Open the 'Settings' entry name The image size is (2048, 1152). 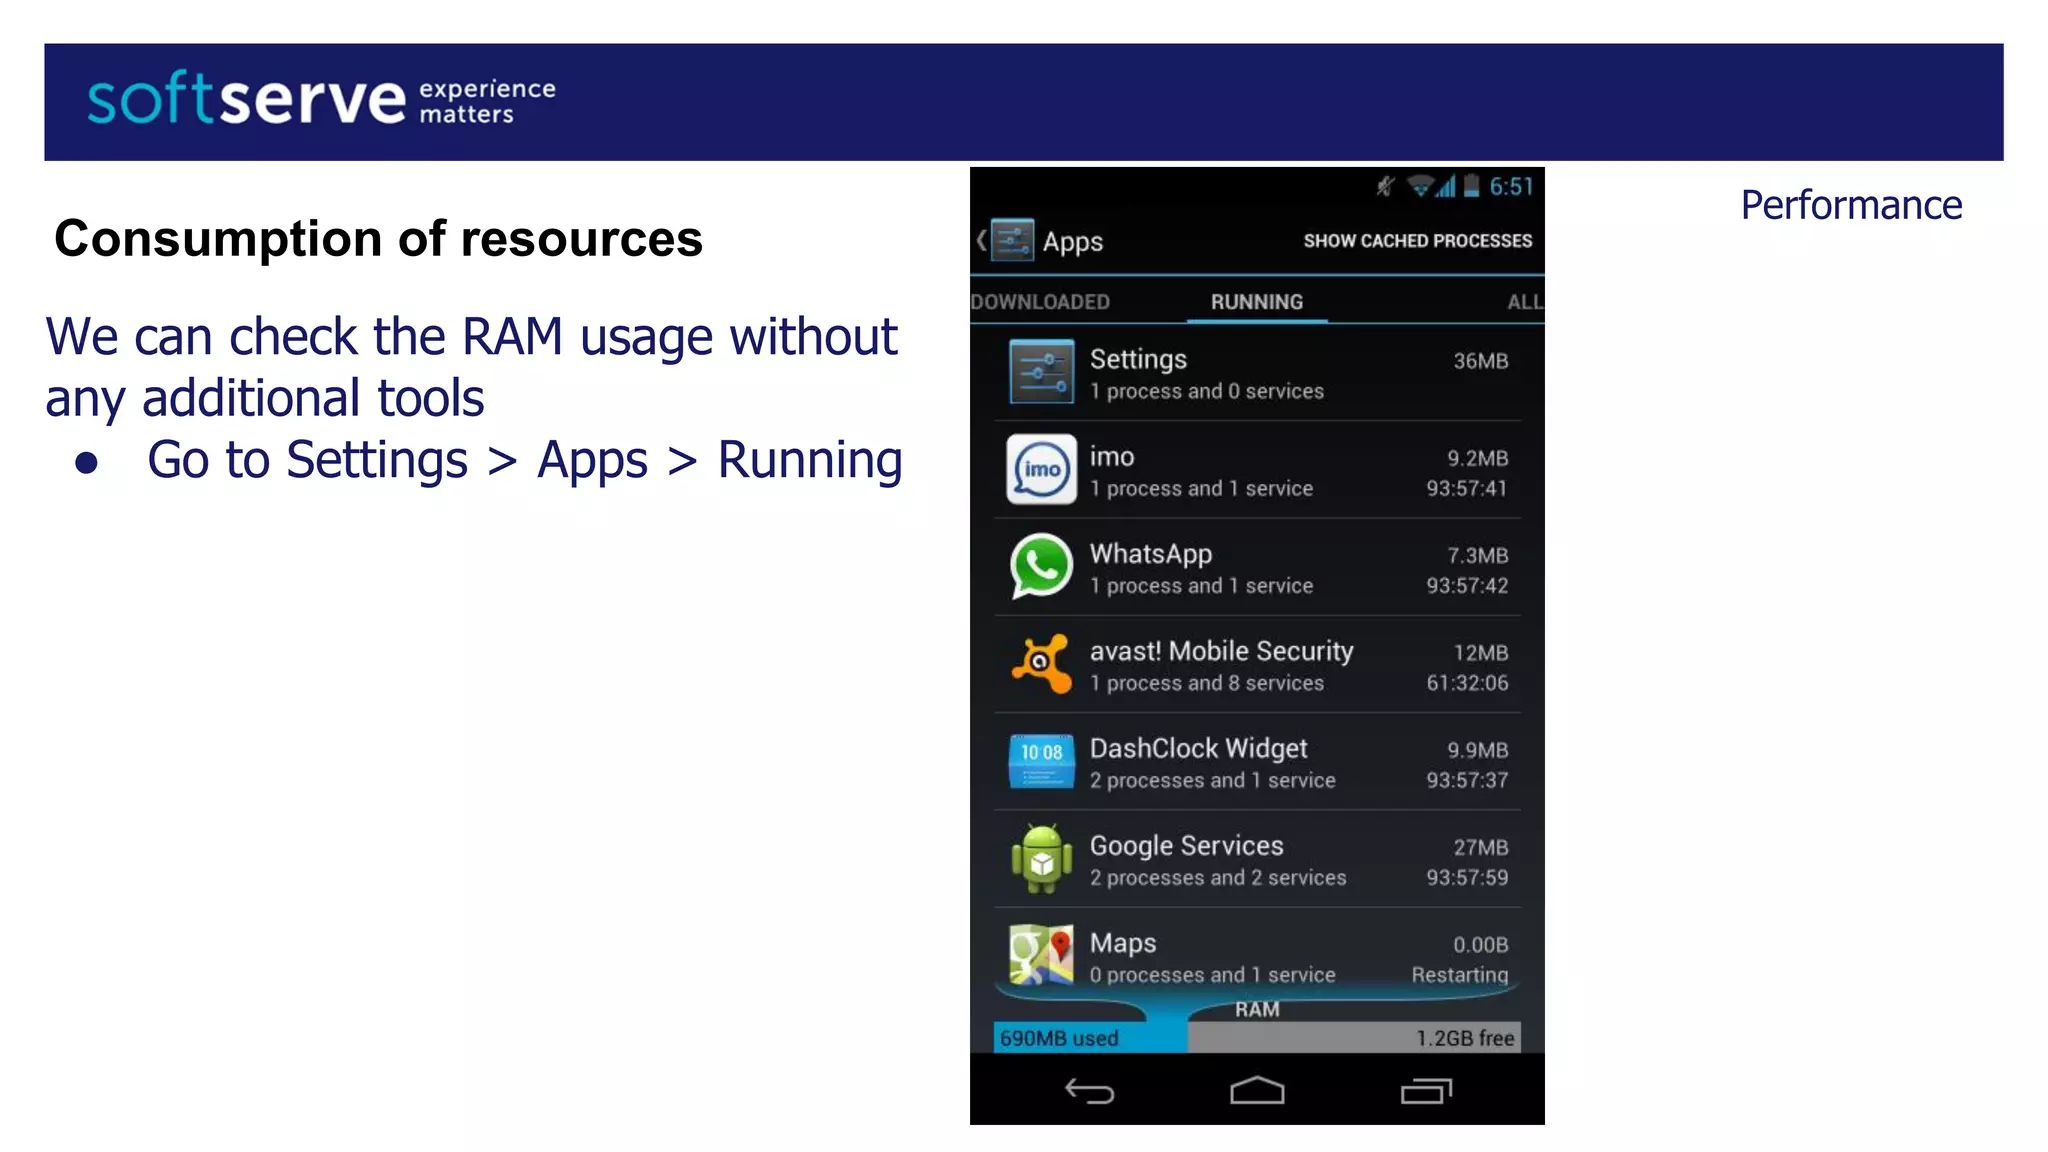click(x=1138, y=359)
